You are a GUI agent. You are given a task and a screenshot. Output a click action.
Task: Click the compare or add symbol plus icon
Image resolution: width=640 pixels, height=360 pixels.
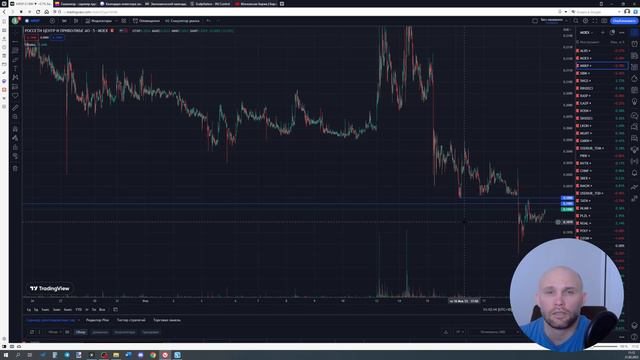52,21
